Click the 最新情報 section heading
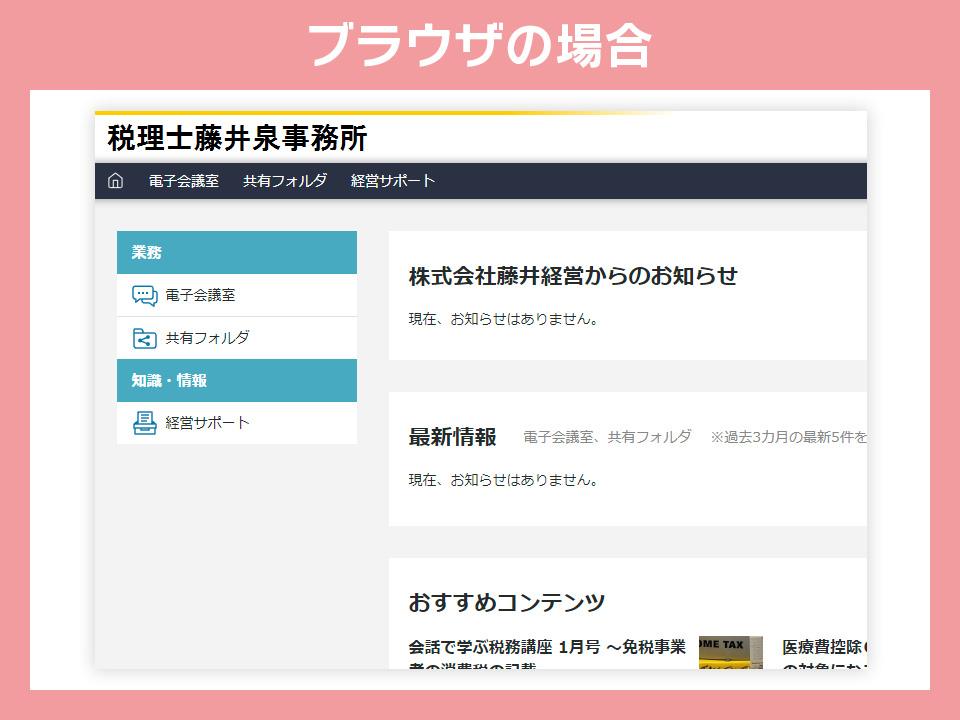This screenshot has height=720, width=960. coord(452,437)
